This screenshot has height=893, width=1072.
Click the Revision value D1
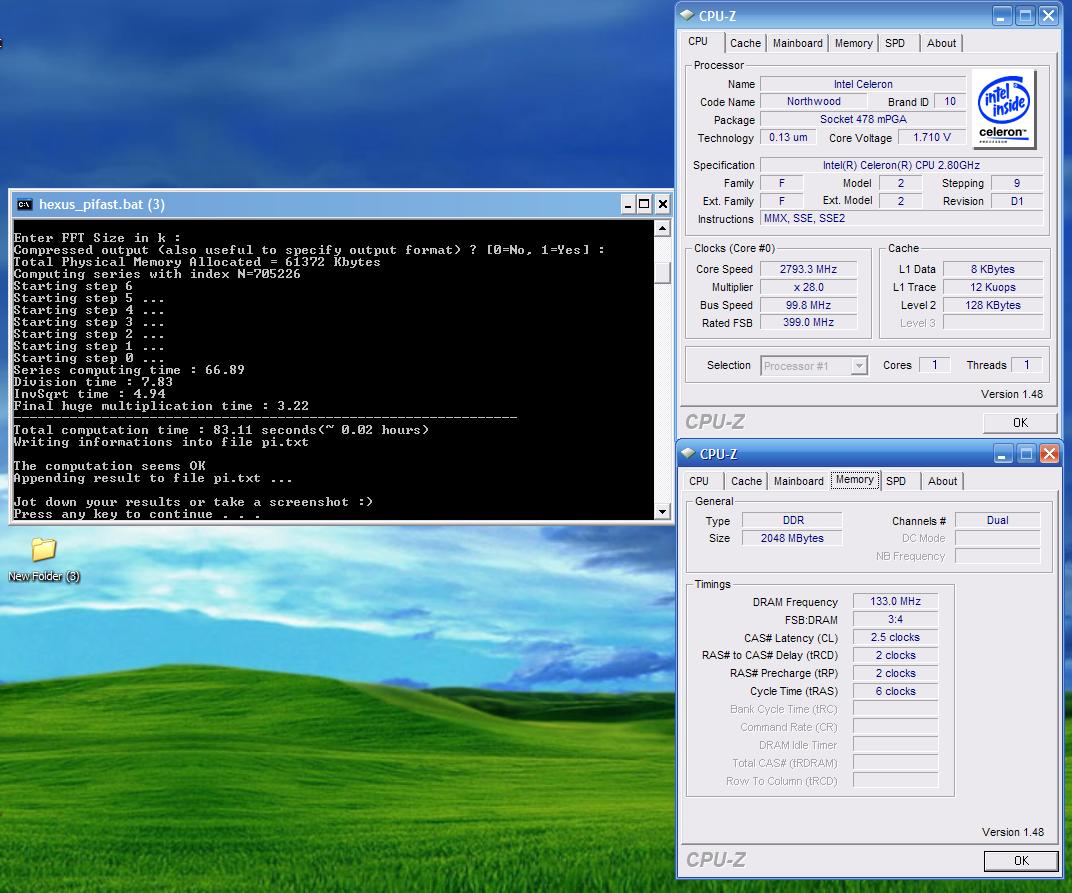point(1017,201)
